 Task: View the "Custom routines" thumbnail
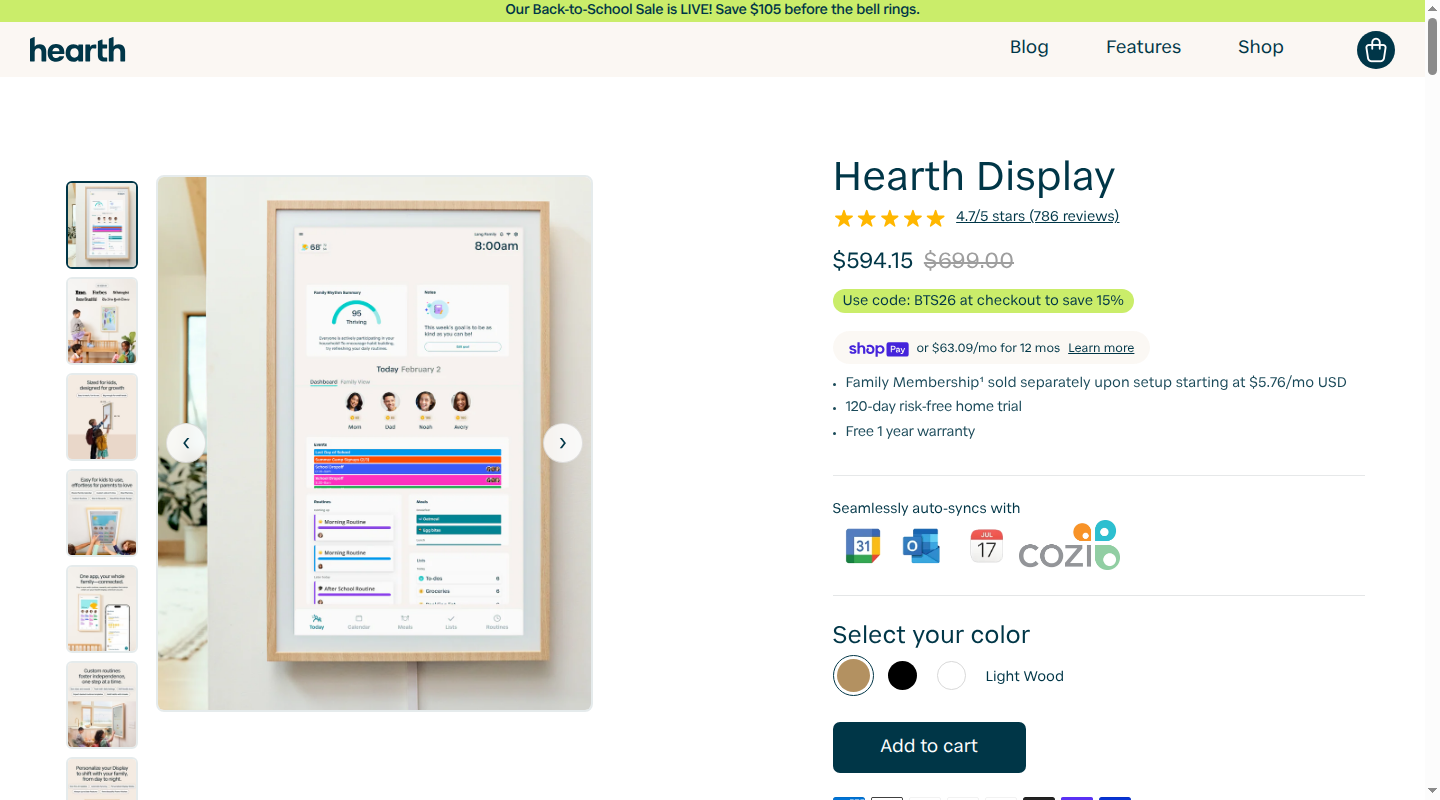[x=102, y=705]
